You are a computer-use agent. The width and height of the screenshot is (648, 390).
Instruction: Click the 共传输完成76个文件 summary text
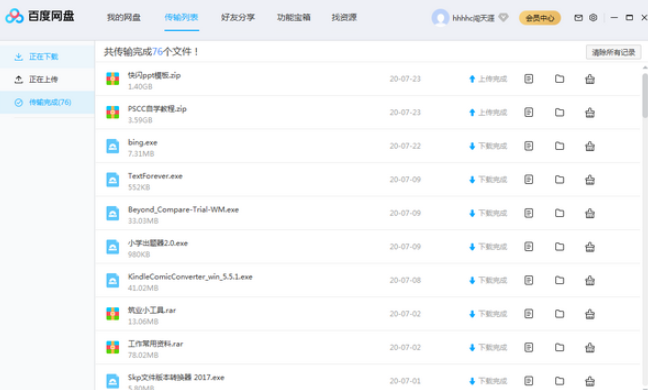[152, 52]
